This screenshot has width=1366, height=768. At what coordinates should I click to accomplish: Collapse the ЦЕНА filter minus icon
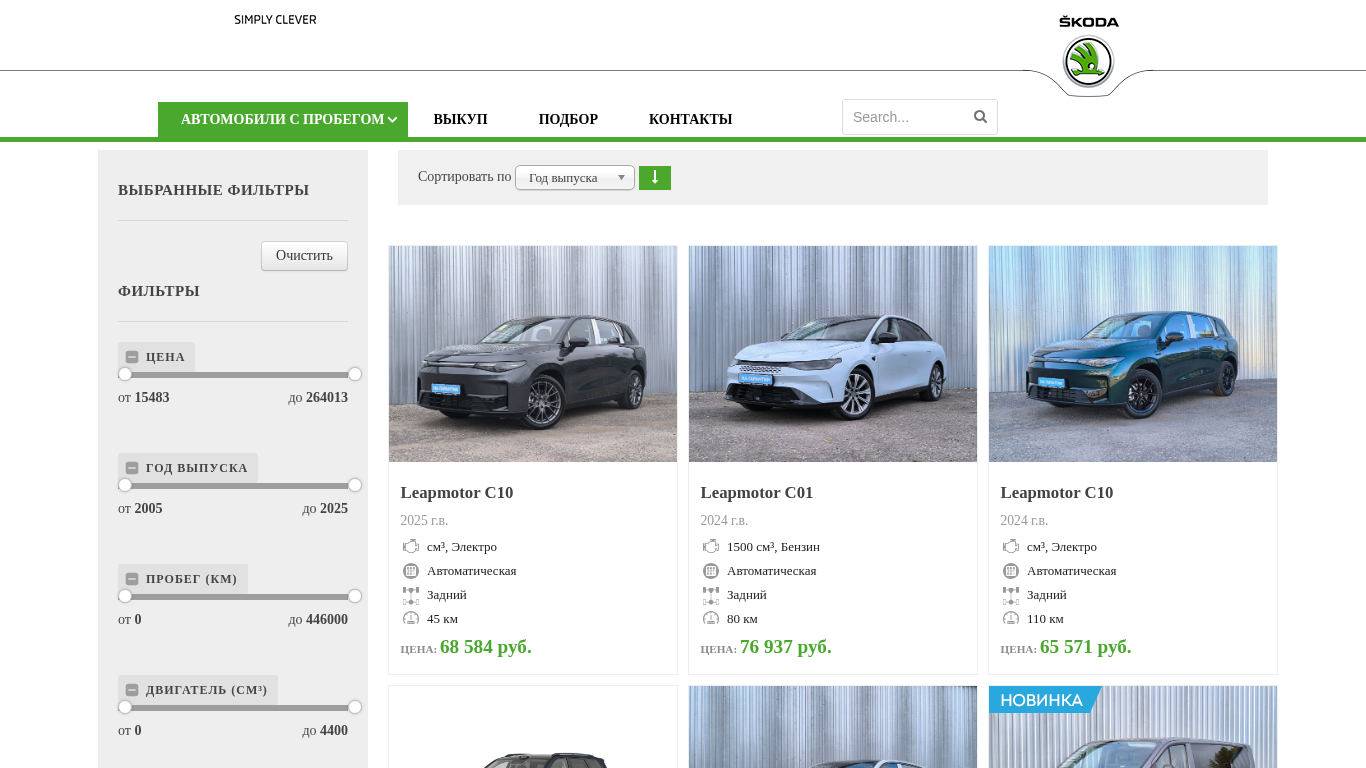click(x=132, y=357)
